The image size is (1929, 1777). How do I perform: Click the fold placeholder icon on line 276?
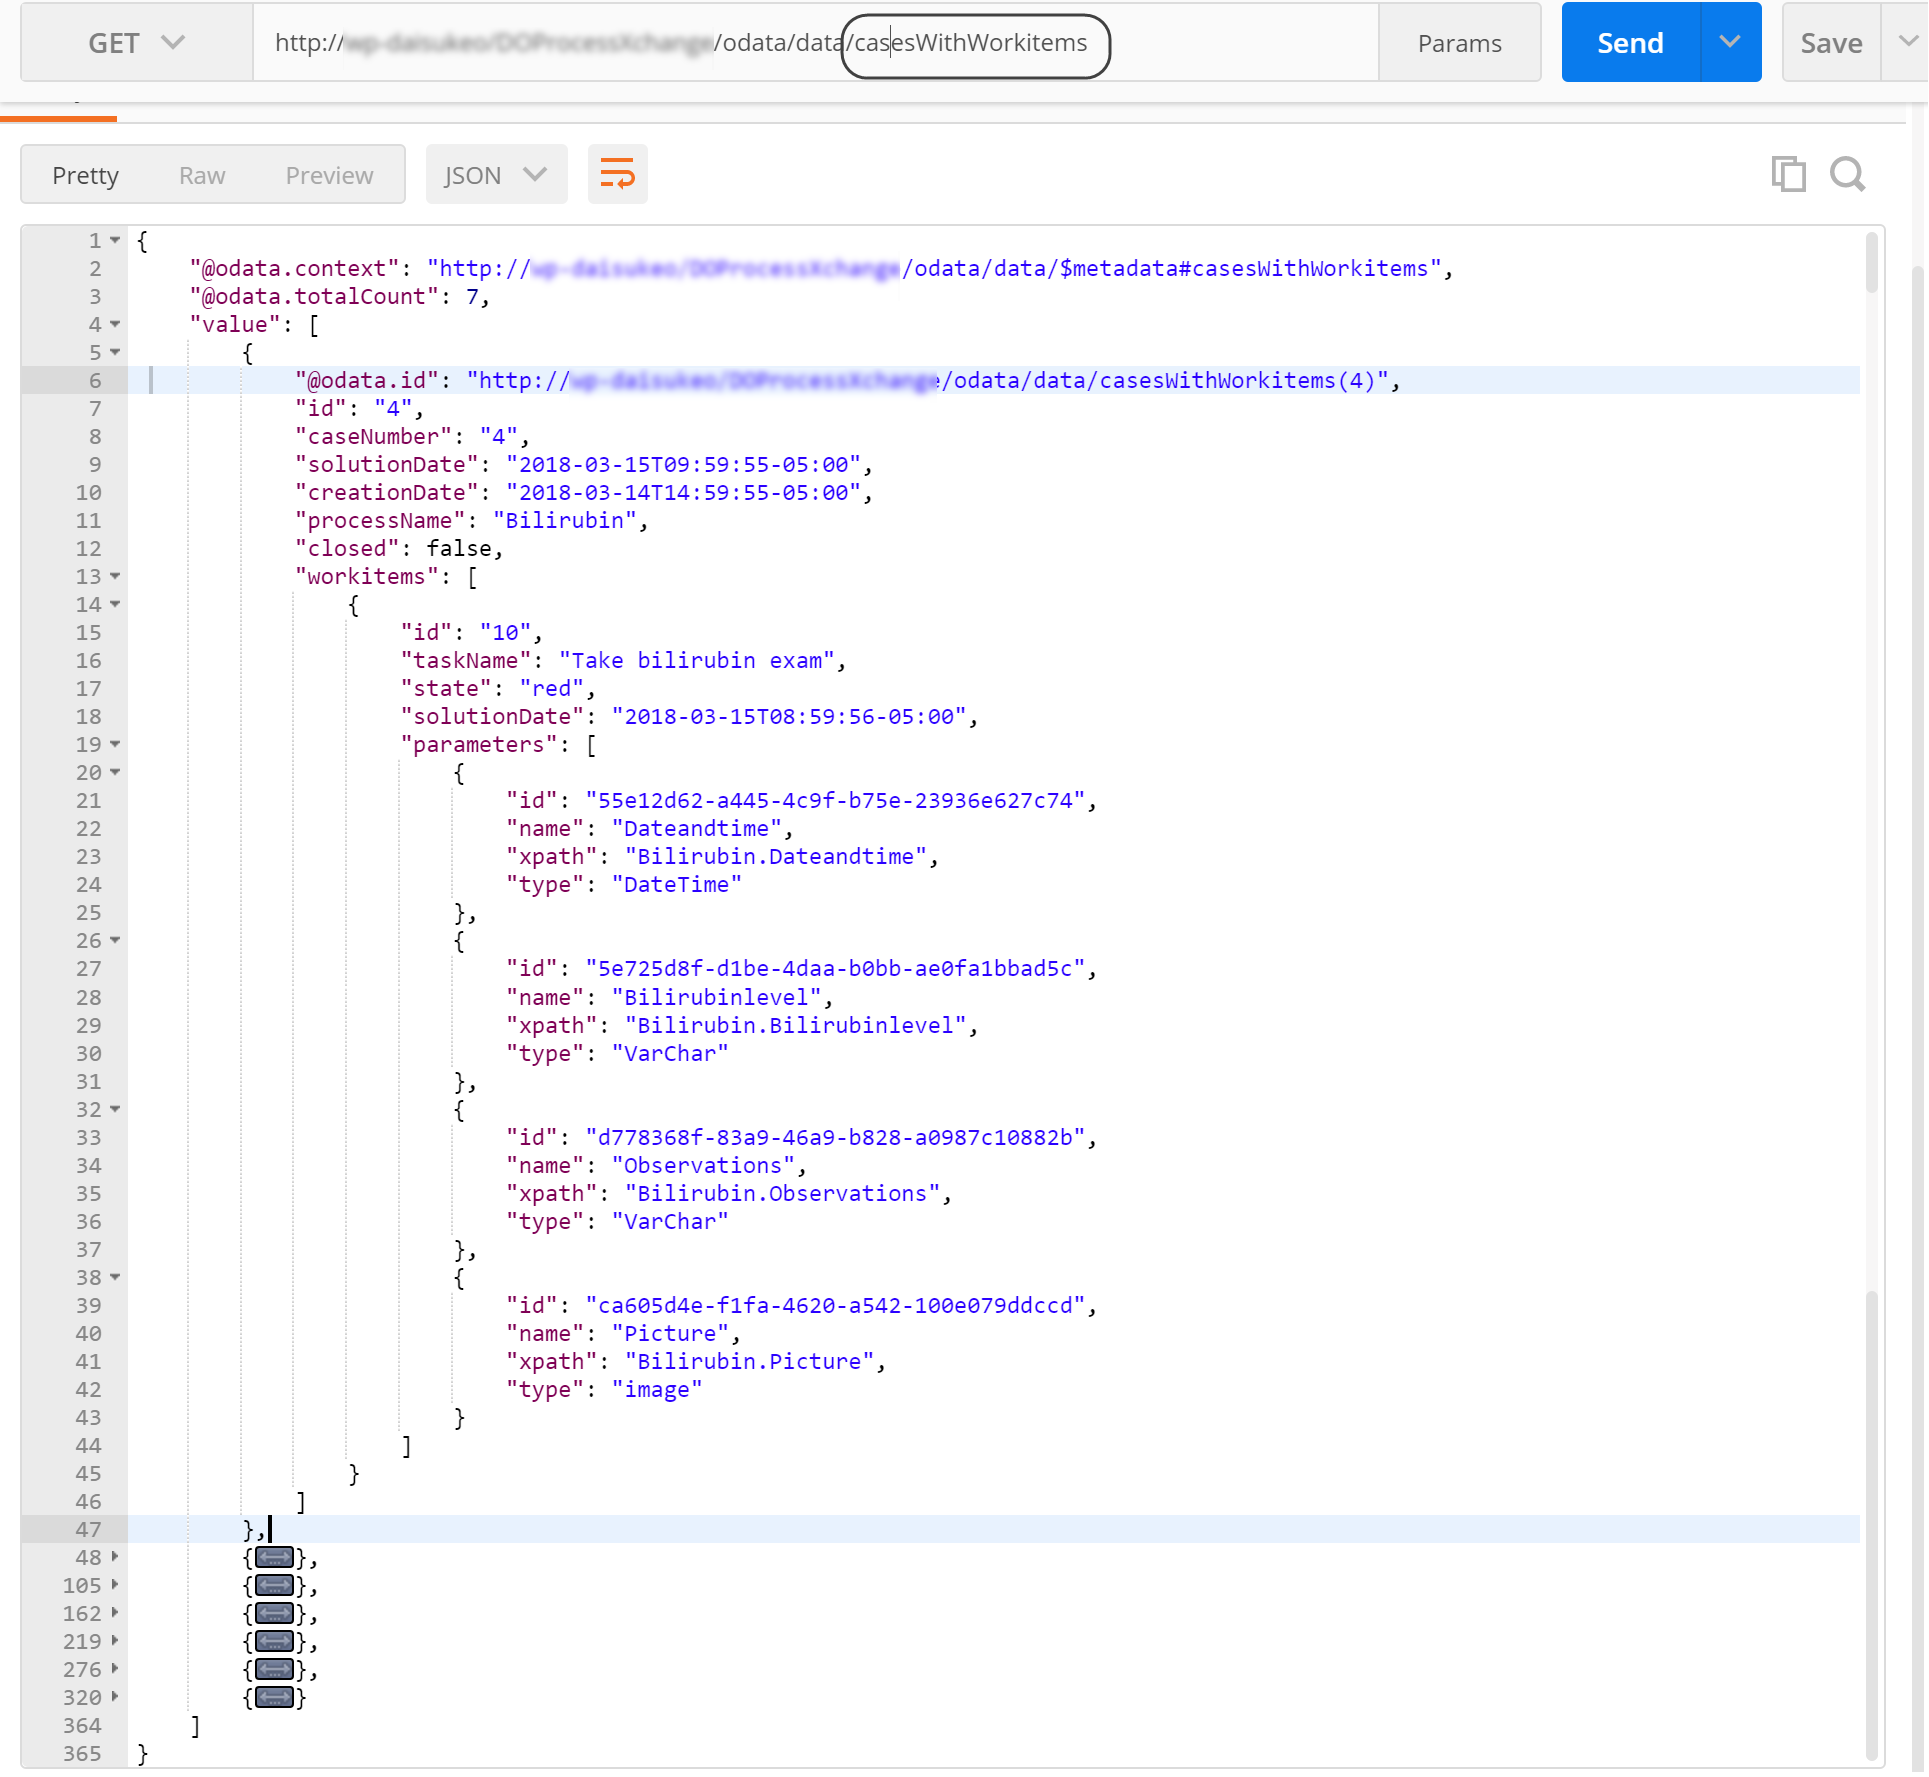[274, 1669]
